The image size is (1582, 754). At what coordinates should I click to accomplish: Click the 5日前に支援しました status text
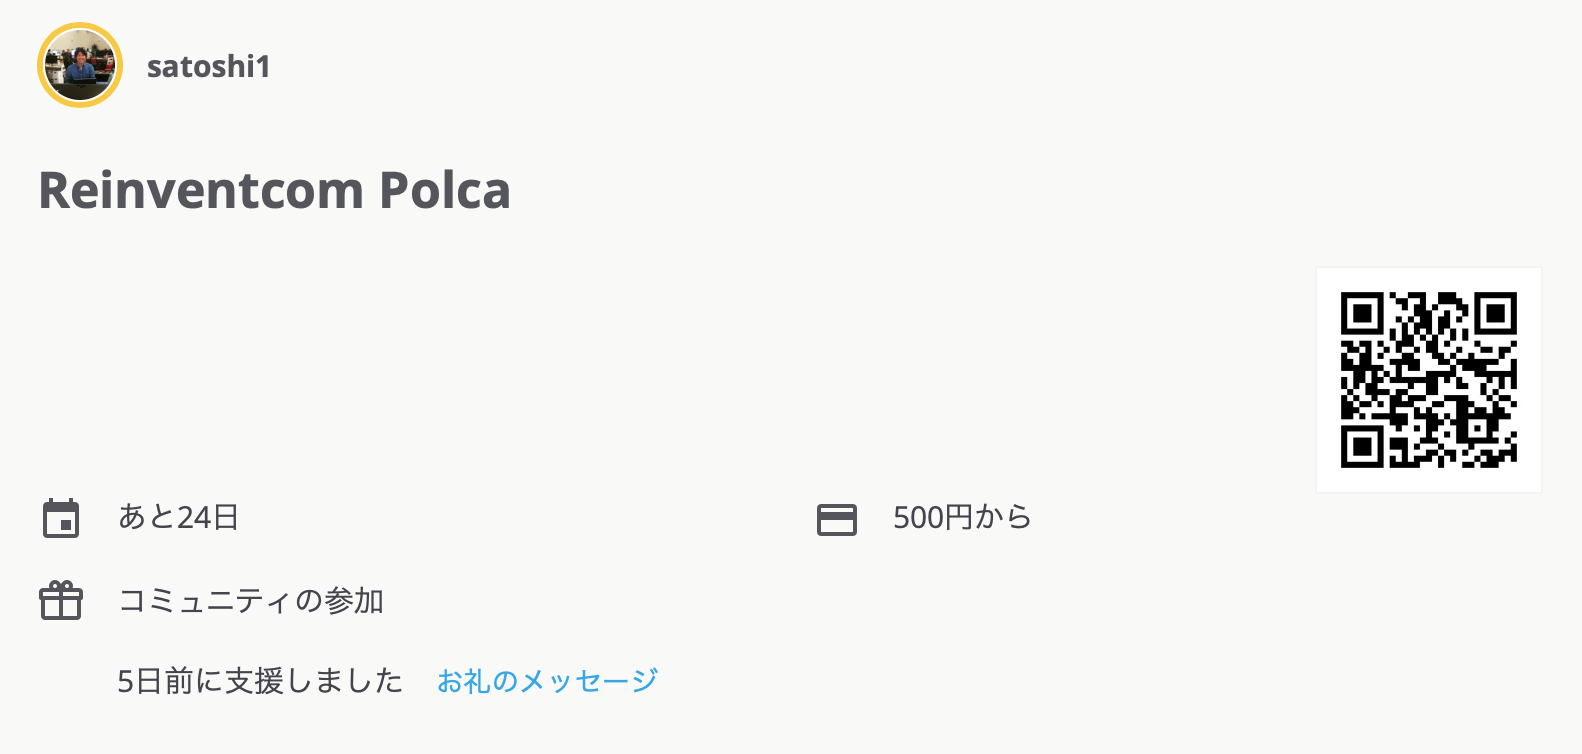[260, 681]
